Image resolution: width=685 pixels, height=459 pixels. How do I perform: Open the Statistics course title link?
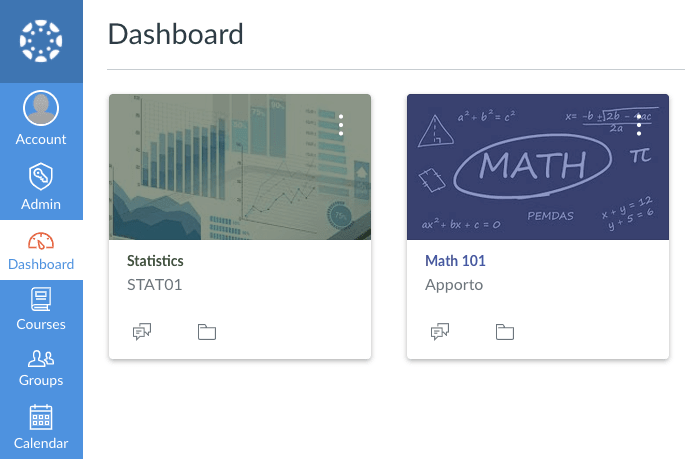[x=155, y=261]
